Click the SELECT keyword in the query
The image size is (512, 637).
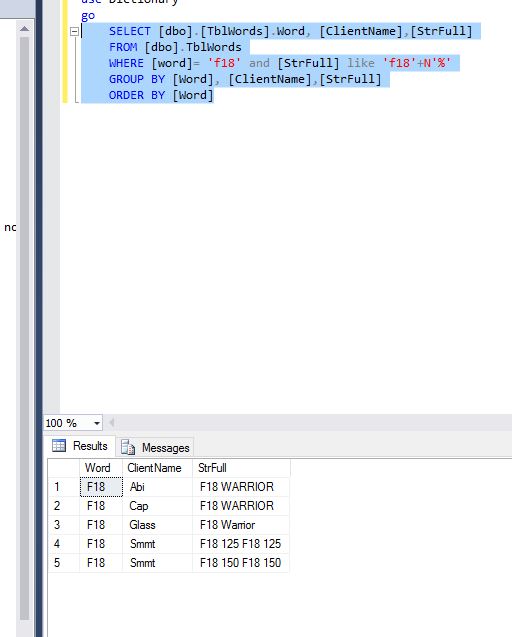(130, 31)
